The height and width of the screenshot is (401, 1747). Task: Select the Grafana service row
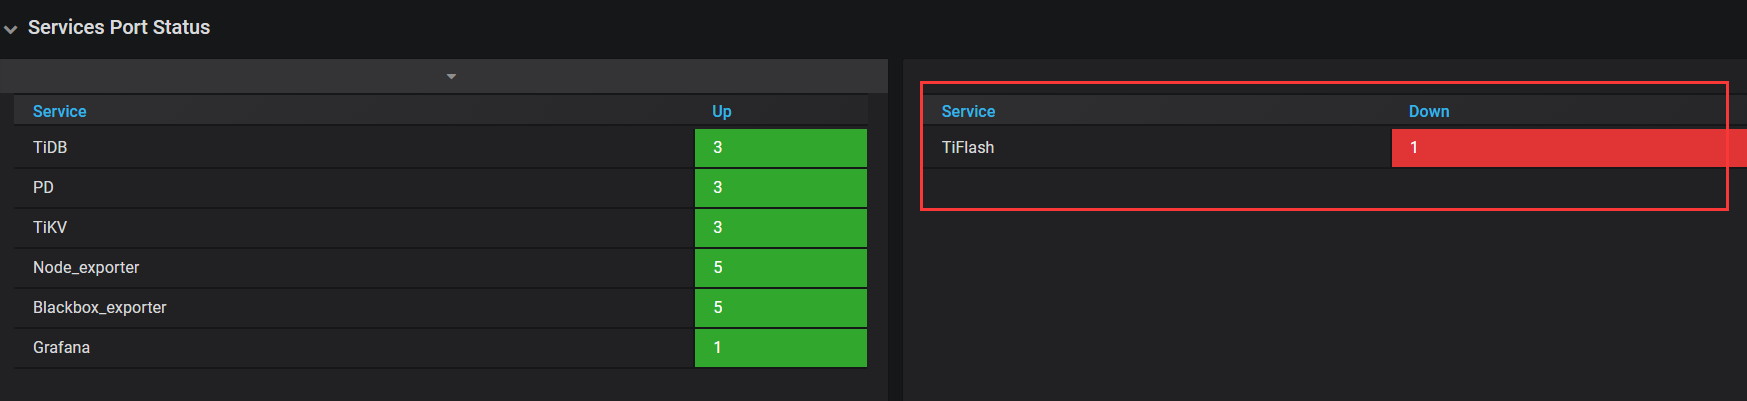point(441,347)
